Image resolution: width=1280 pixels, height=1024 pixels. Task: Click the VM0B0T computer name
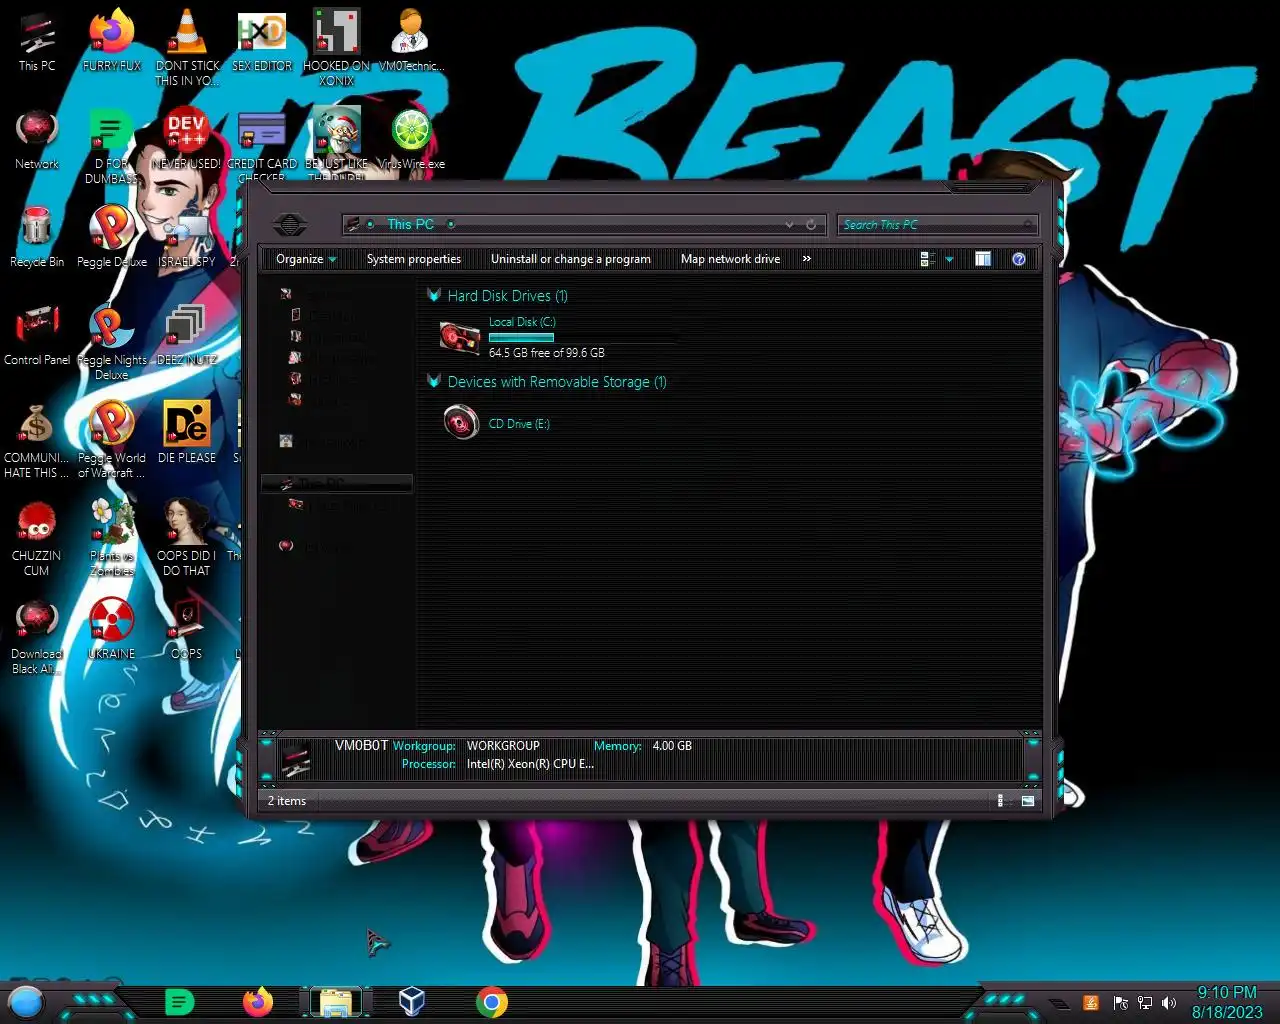click(x=361, y=746)
